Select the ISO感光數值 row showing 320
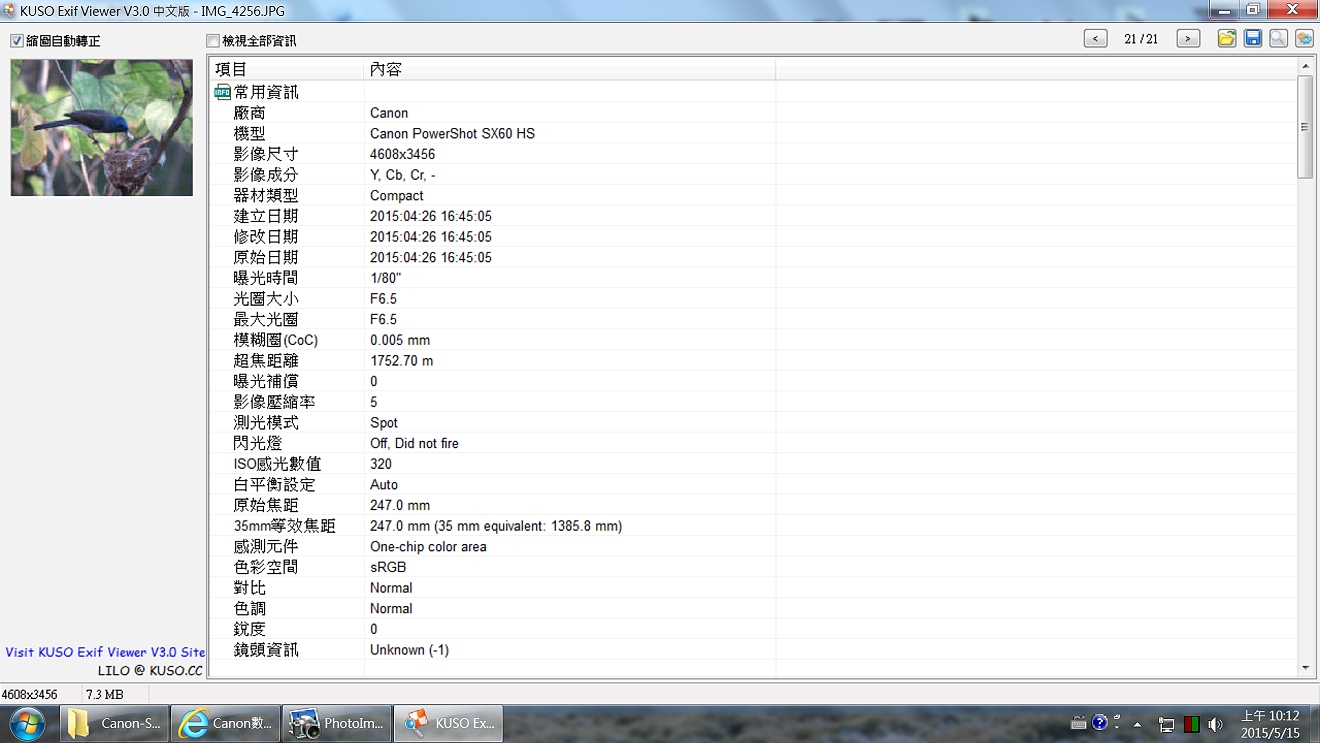 pos(753,464)
